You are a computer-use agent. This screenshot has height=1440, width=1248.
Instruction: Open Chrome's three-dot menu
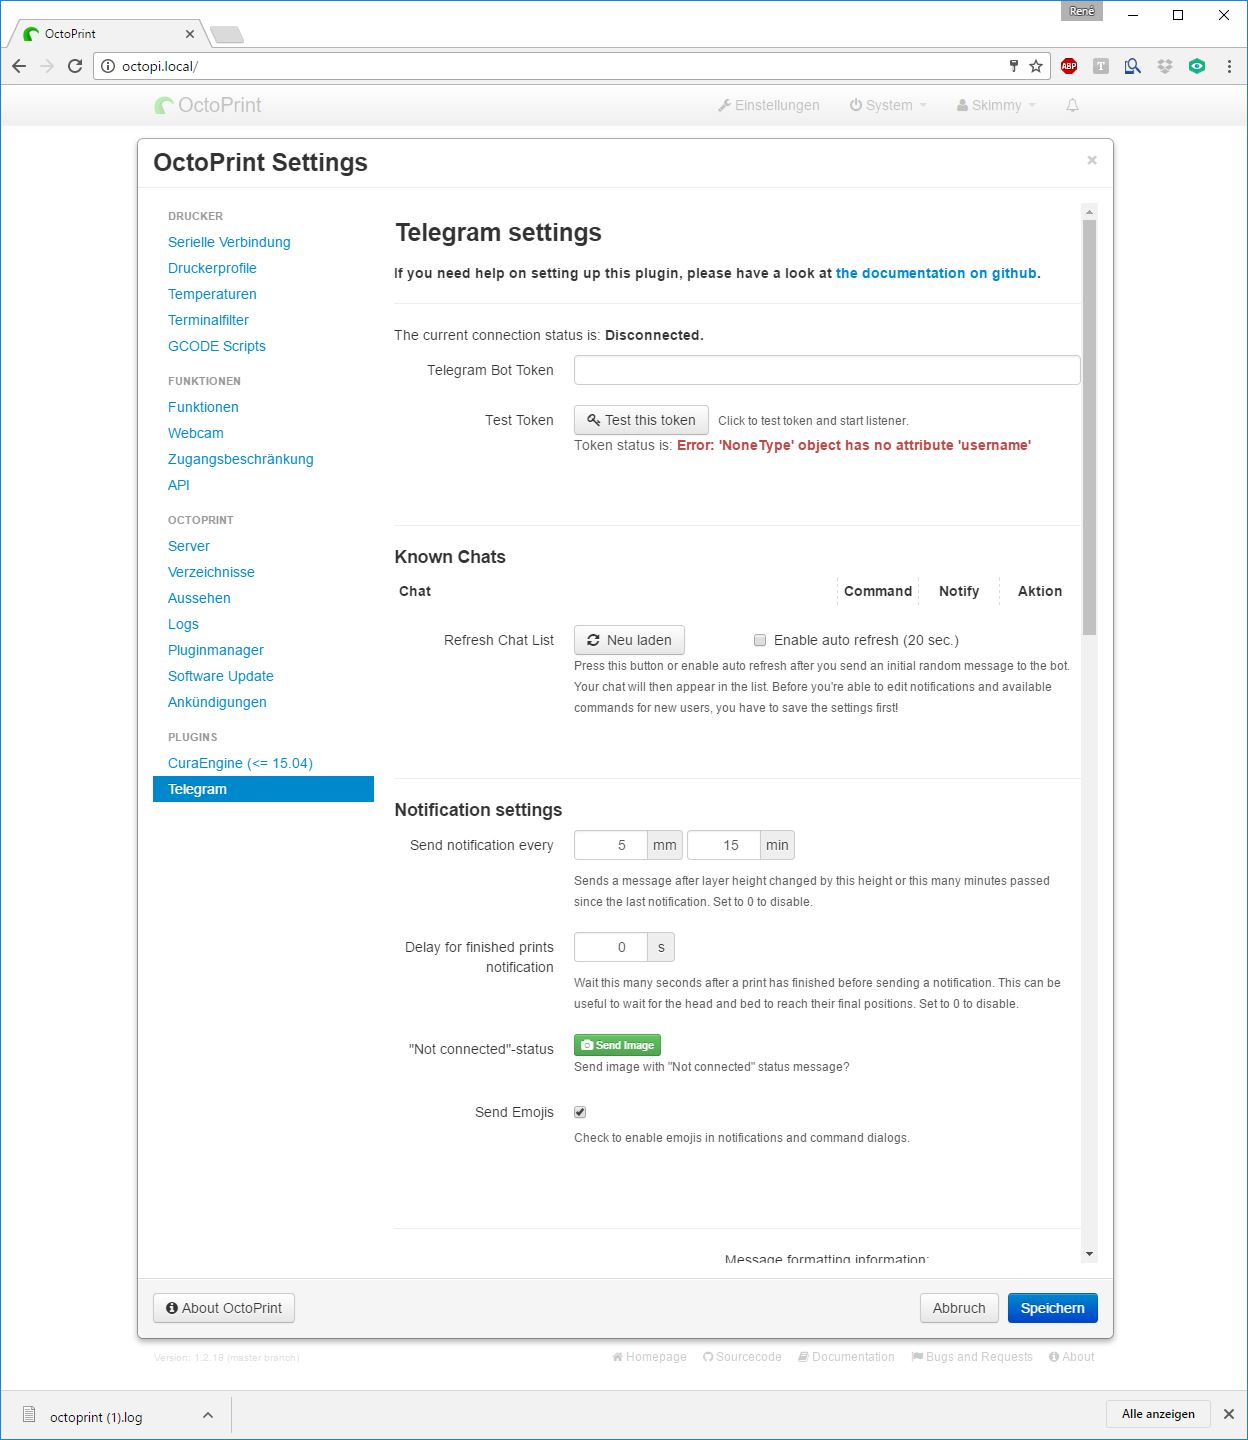[x=1229, y=66]
